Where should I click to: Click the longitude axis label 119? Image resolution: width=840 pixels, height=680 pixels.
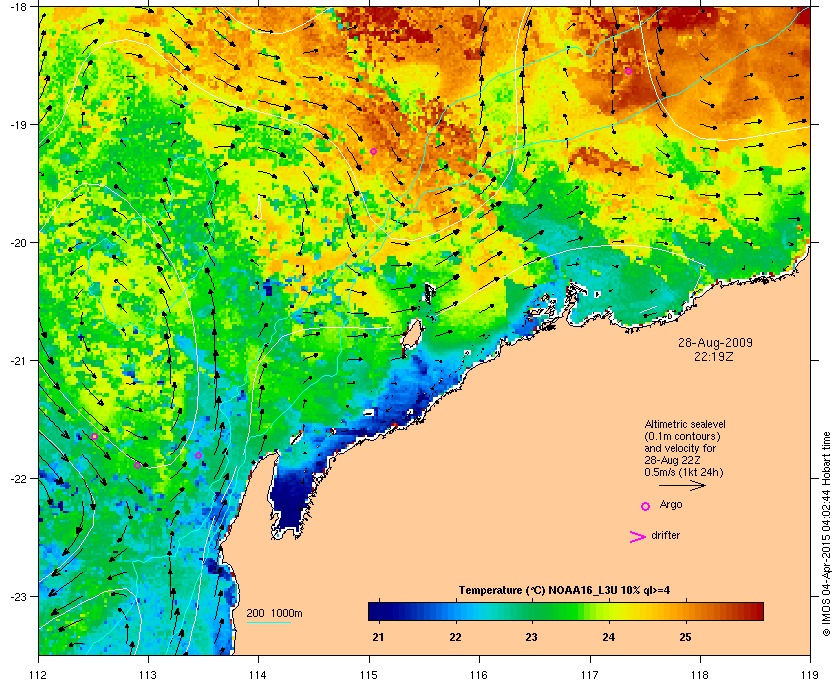810,675
